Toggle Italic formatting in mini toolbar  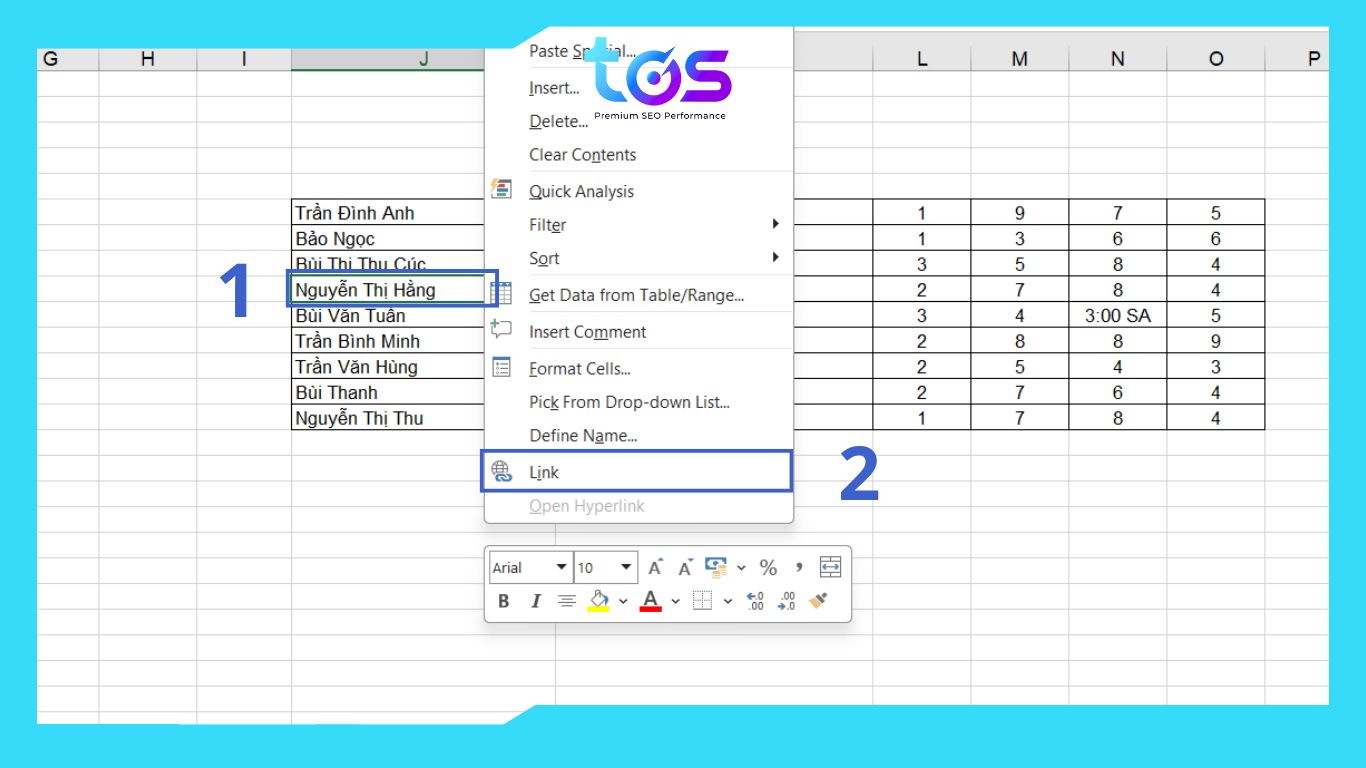535,601
